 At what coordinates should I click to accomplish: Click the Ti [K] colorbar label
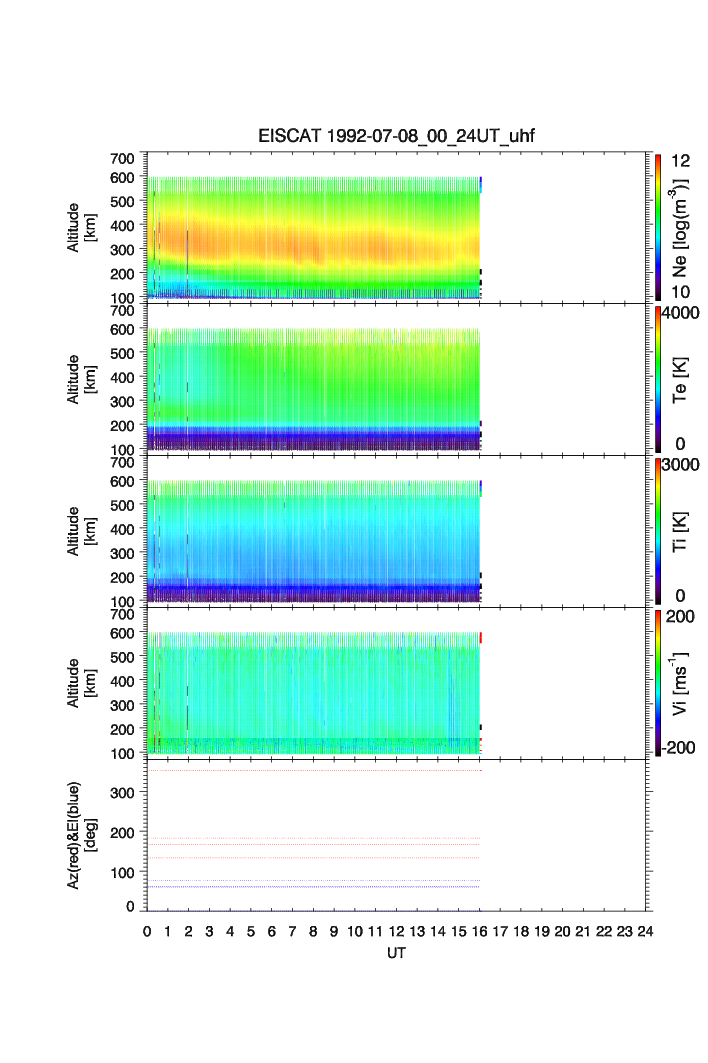(x=680, y=532)
